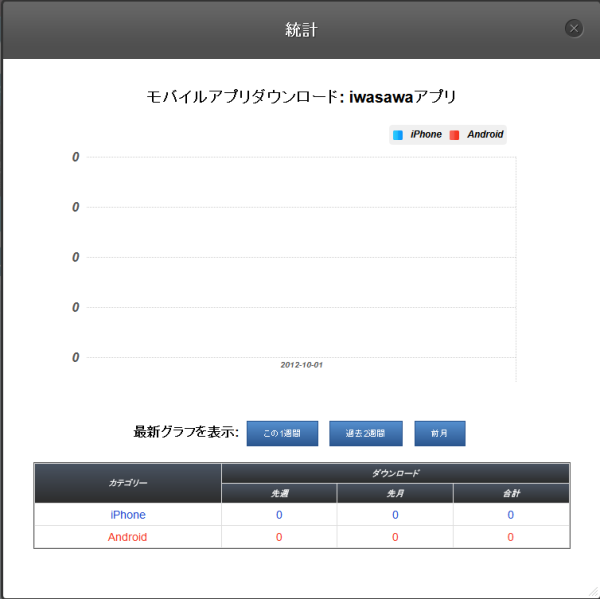Click the Android legend label
This screenshot has width=600, height=599.
[485, 134]
